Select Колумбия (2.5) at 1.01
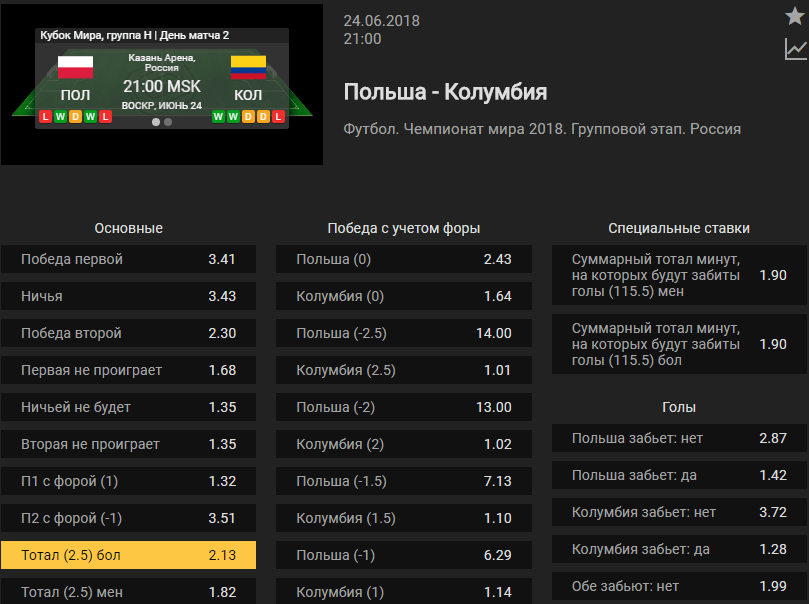This screenshot has height=604, width=809. [x=404, y=370]
